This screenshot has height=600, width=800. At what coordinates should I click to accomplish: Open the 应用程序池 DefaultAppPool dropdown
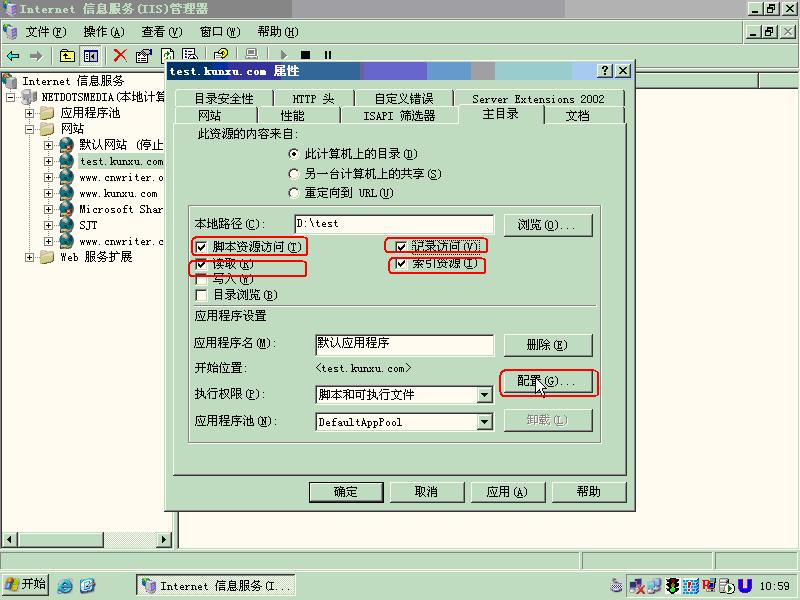point(484,422)
